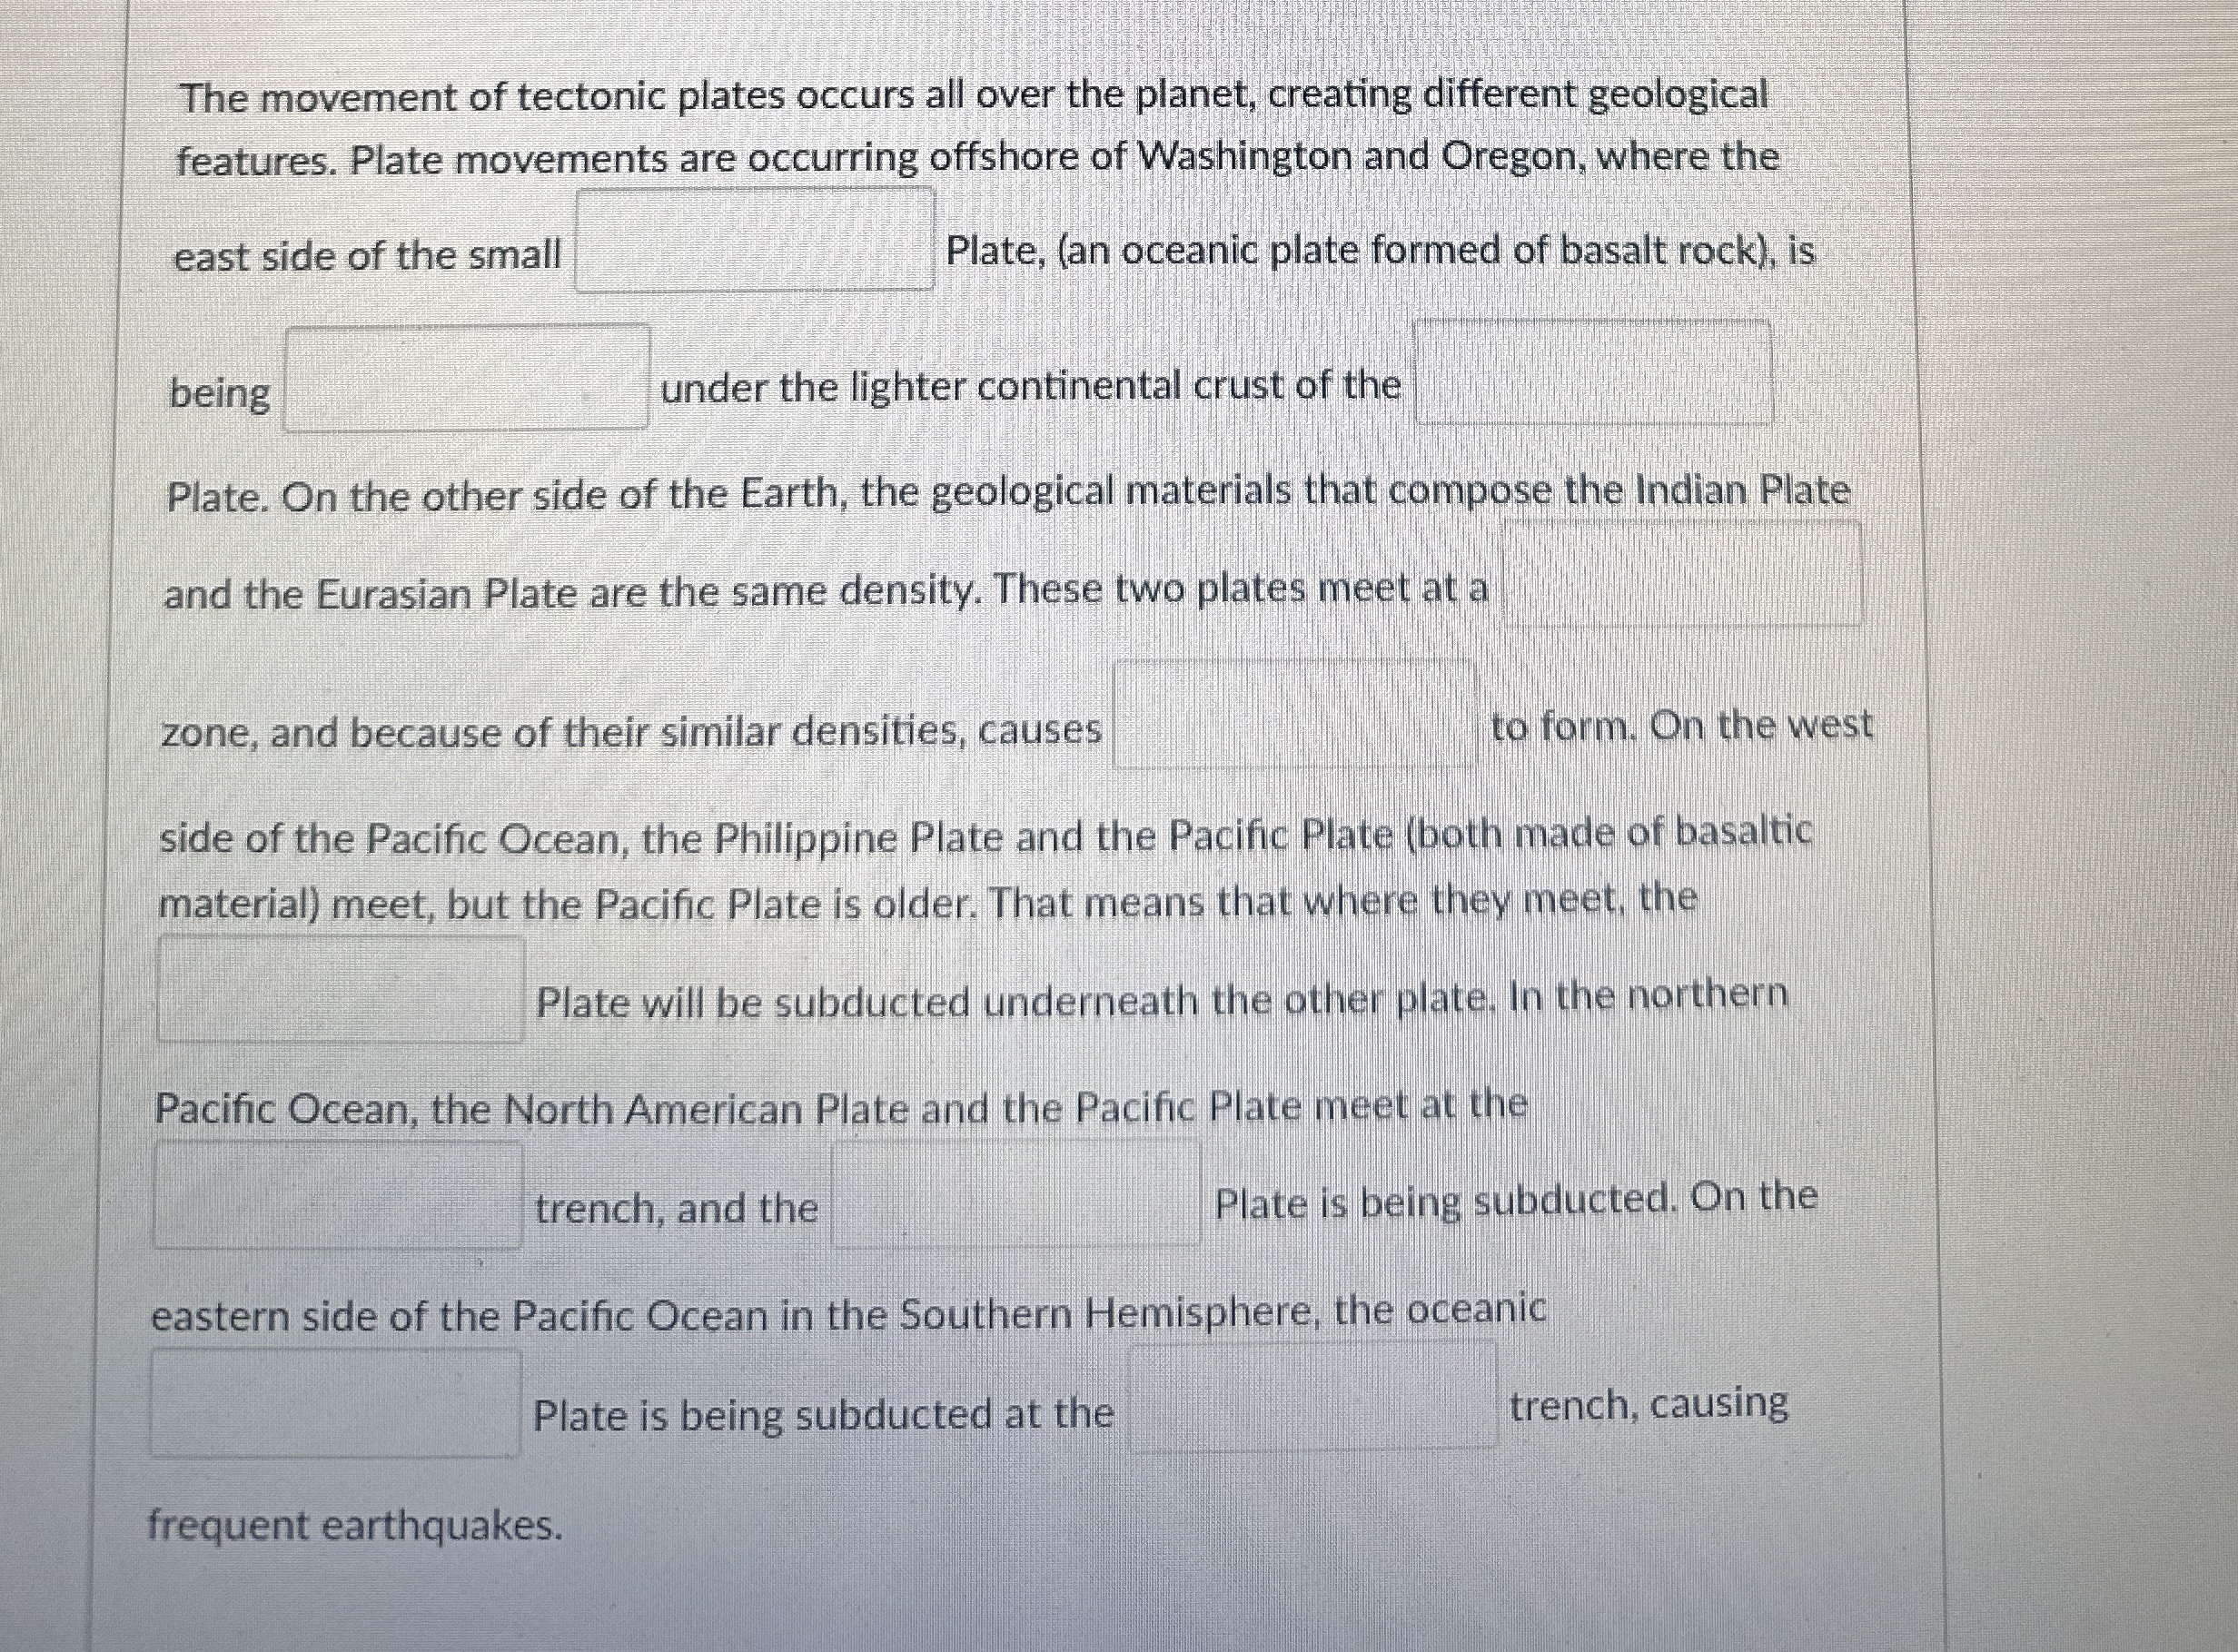Click the text "side of the Pacific Ocean, the Philippine Plate"

582,839
